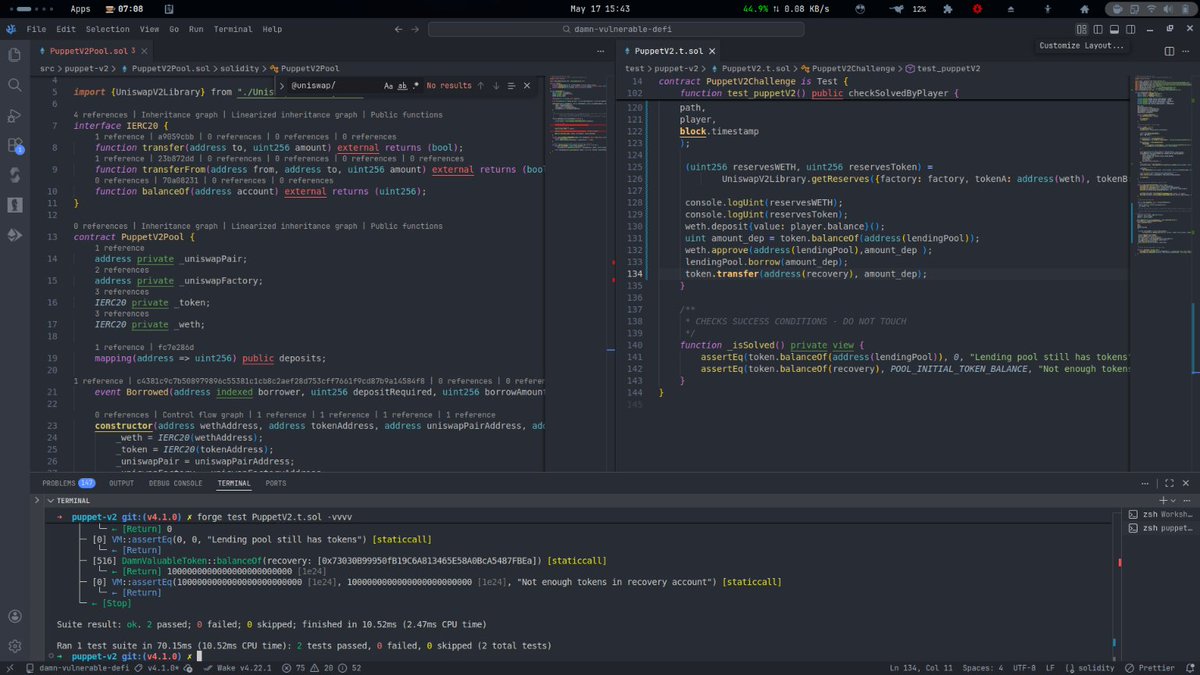Open the Explorer view in activity bar
The image size is (1200, 675).
coord(14,56)
